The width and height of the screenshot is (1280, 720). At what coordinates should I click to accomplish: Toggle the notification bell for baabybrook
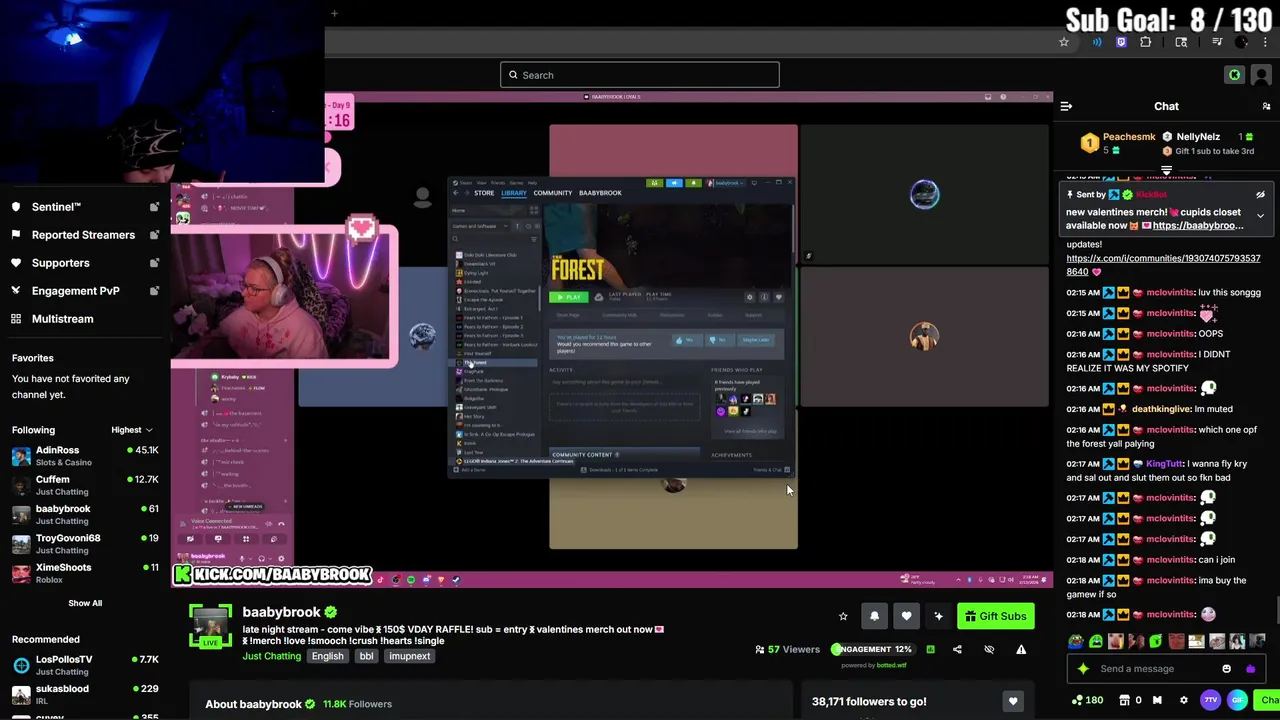coord(874,616)
